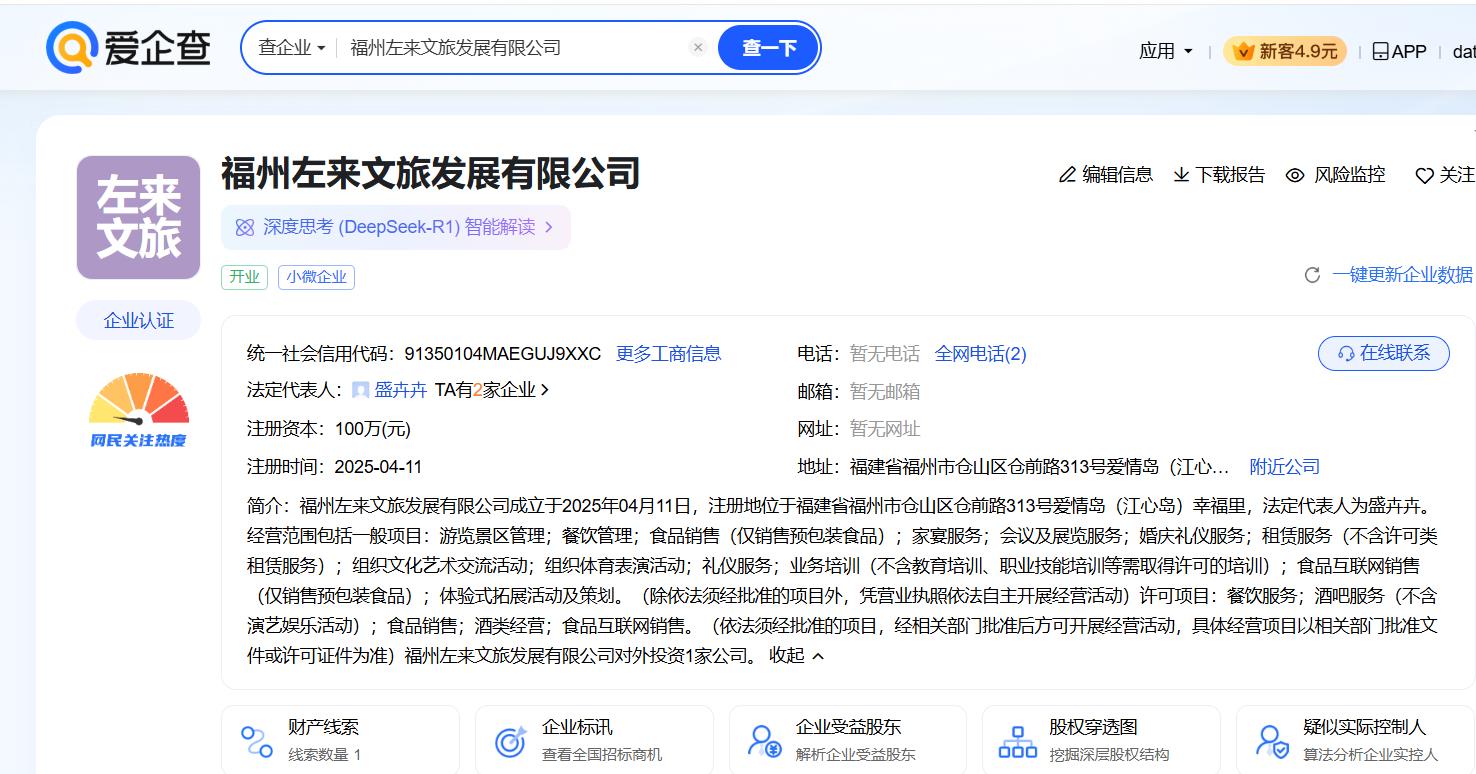Click the company title 福州左来文旅发展有限公司
Image resolution: width=1476 pixels, height=774 pixels.
pyautogui.click(x=431, y=173)
